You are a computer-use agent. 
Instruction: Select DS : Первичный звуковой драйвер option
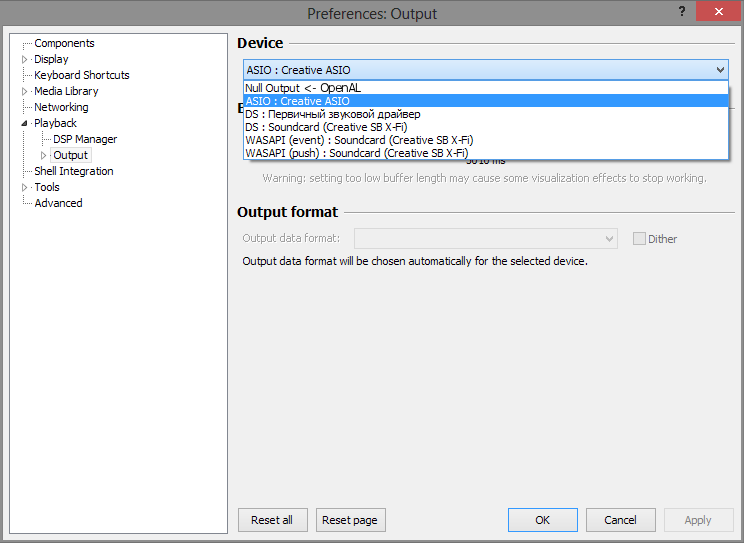[332, 114]
